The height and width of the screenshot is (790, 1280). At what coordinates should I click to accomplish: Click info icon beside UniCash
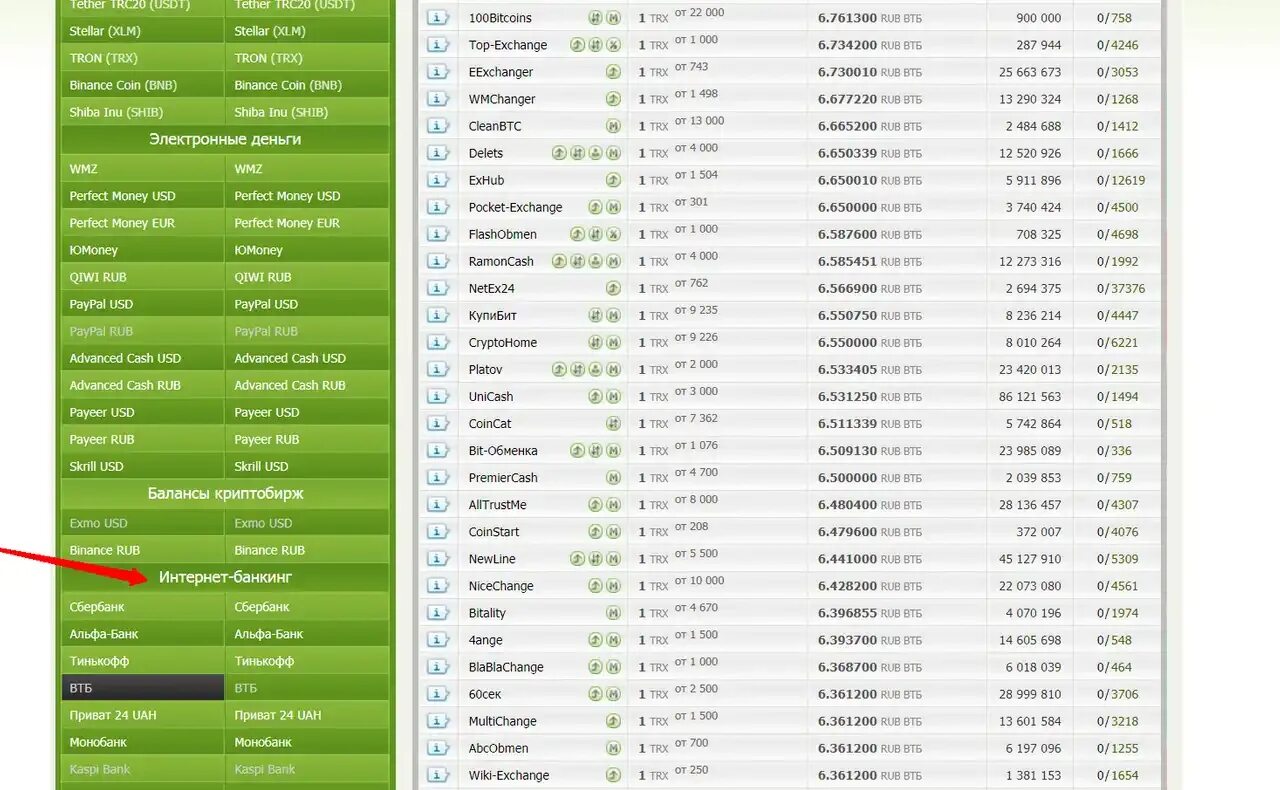438,396
